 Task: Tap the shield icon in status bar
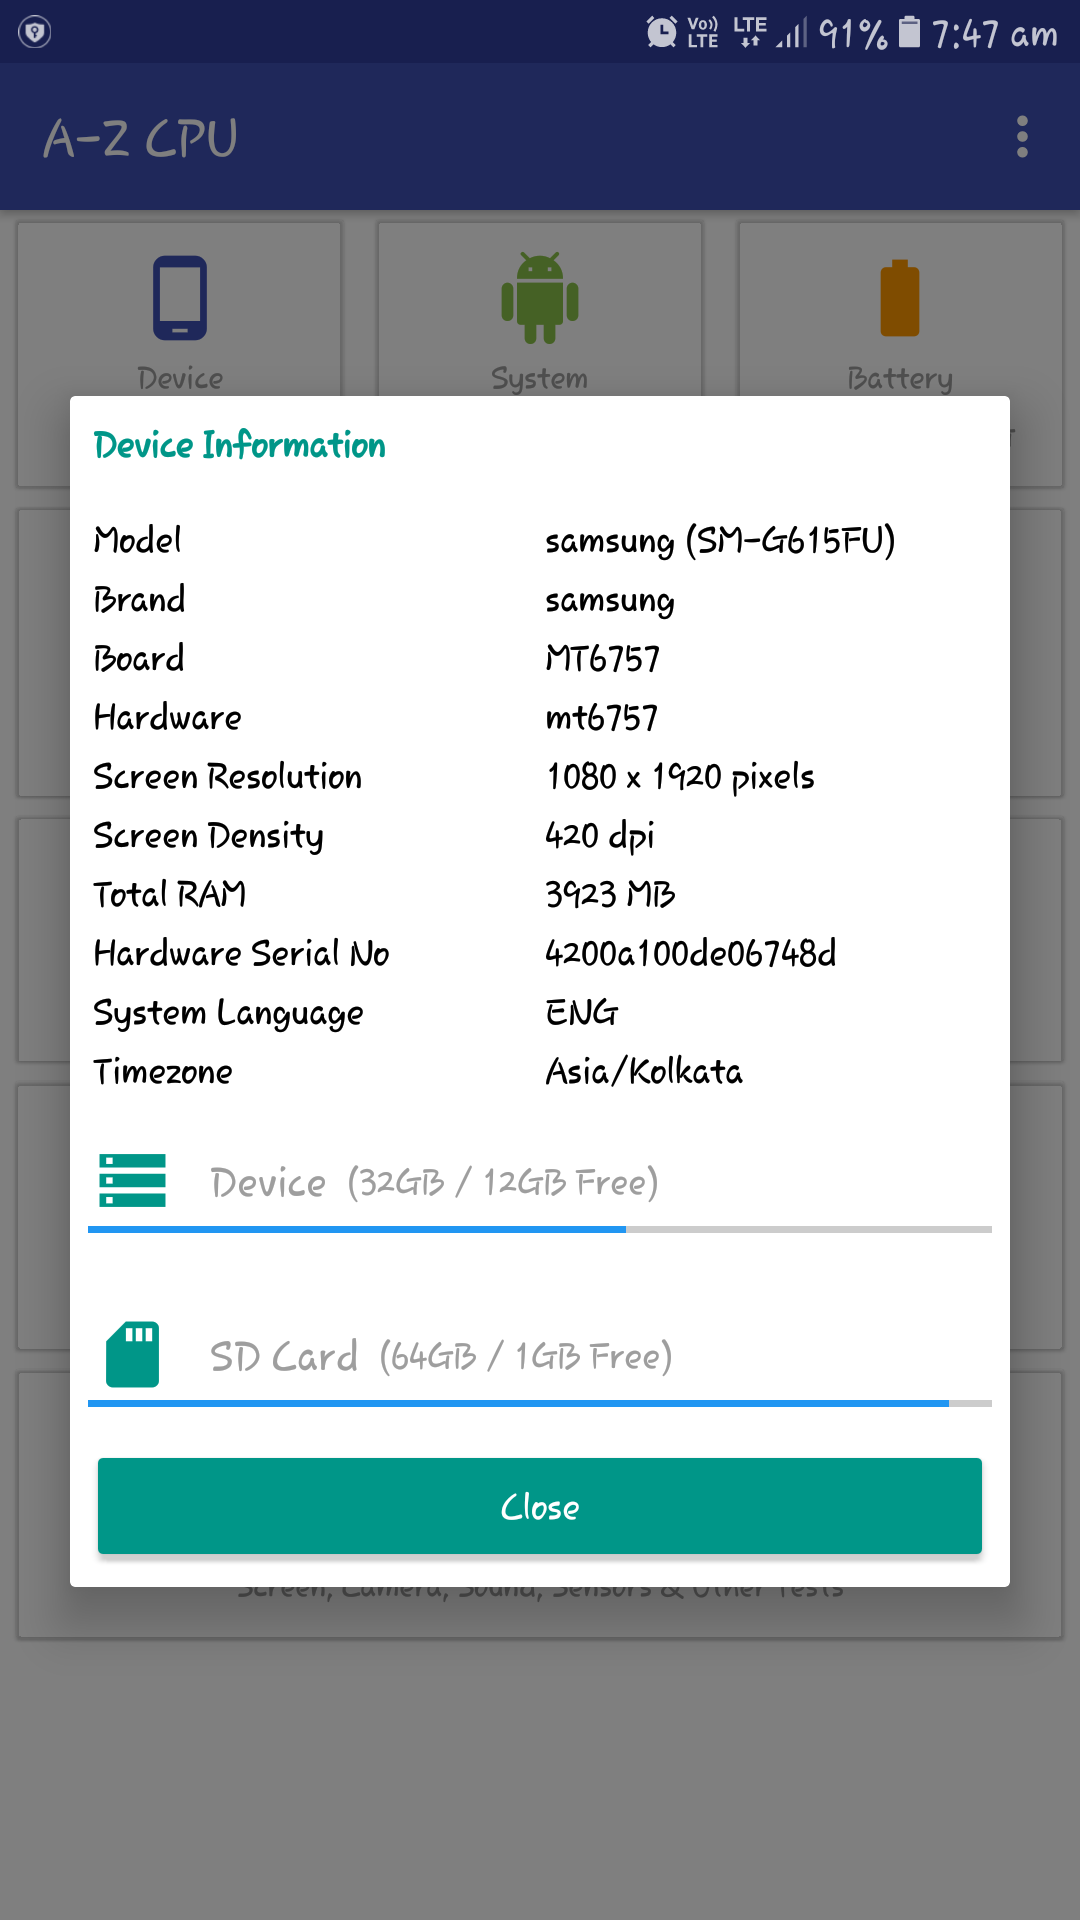[35, 32]
